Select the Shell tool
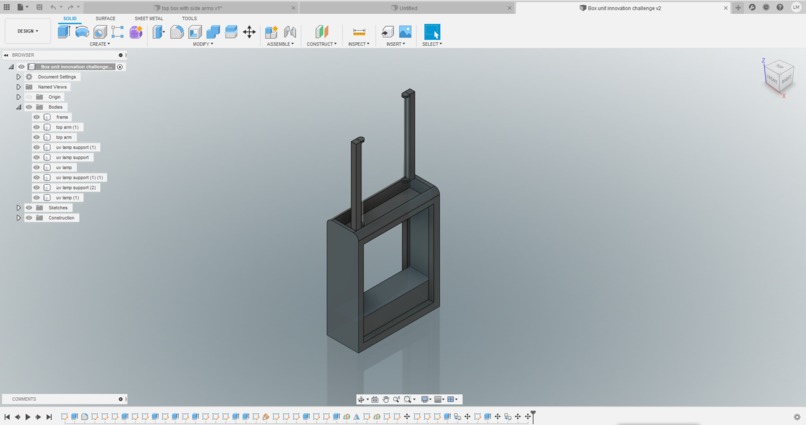806x425 pixels. click(195, 32)
